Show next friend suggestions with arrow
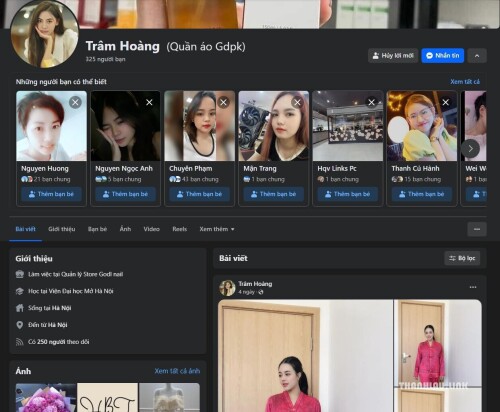This screenshot has width=500, height=412. coord(470,149)
